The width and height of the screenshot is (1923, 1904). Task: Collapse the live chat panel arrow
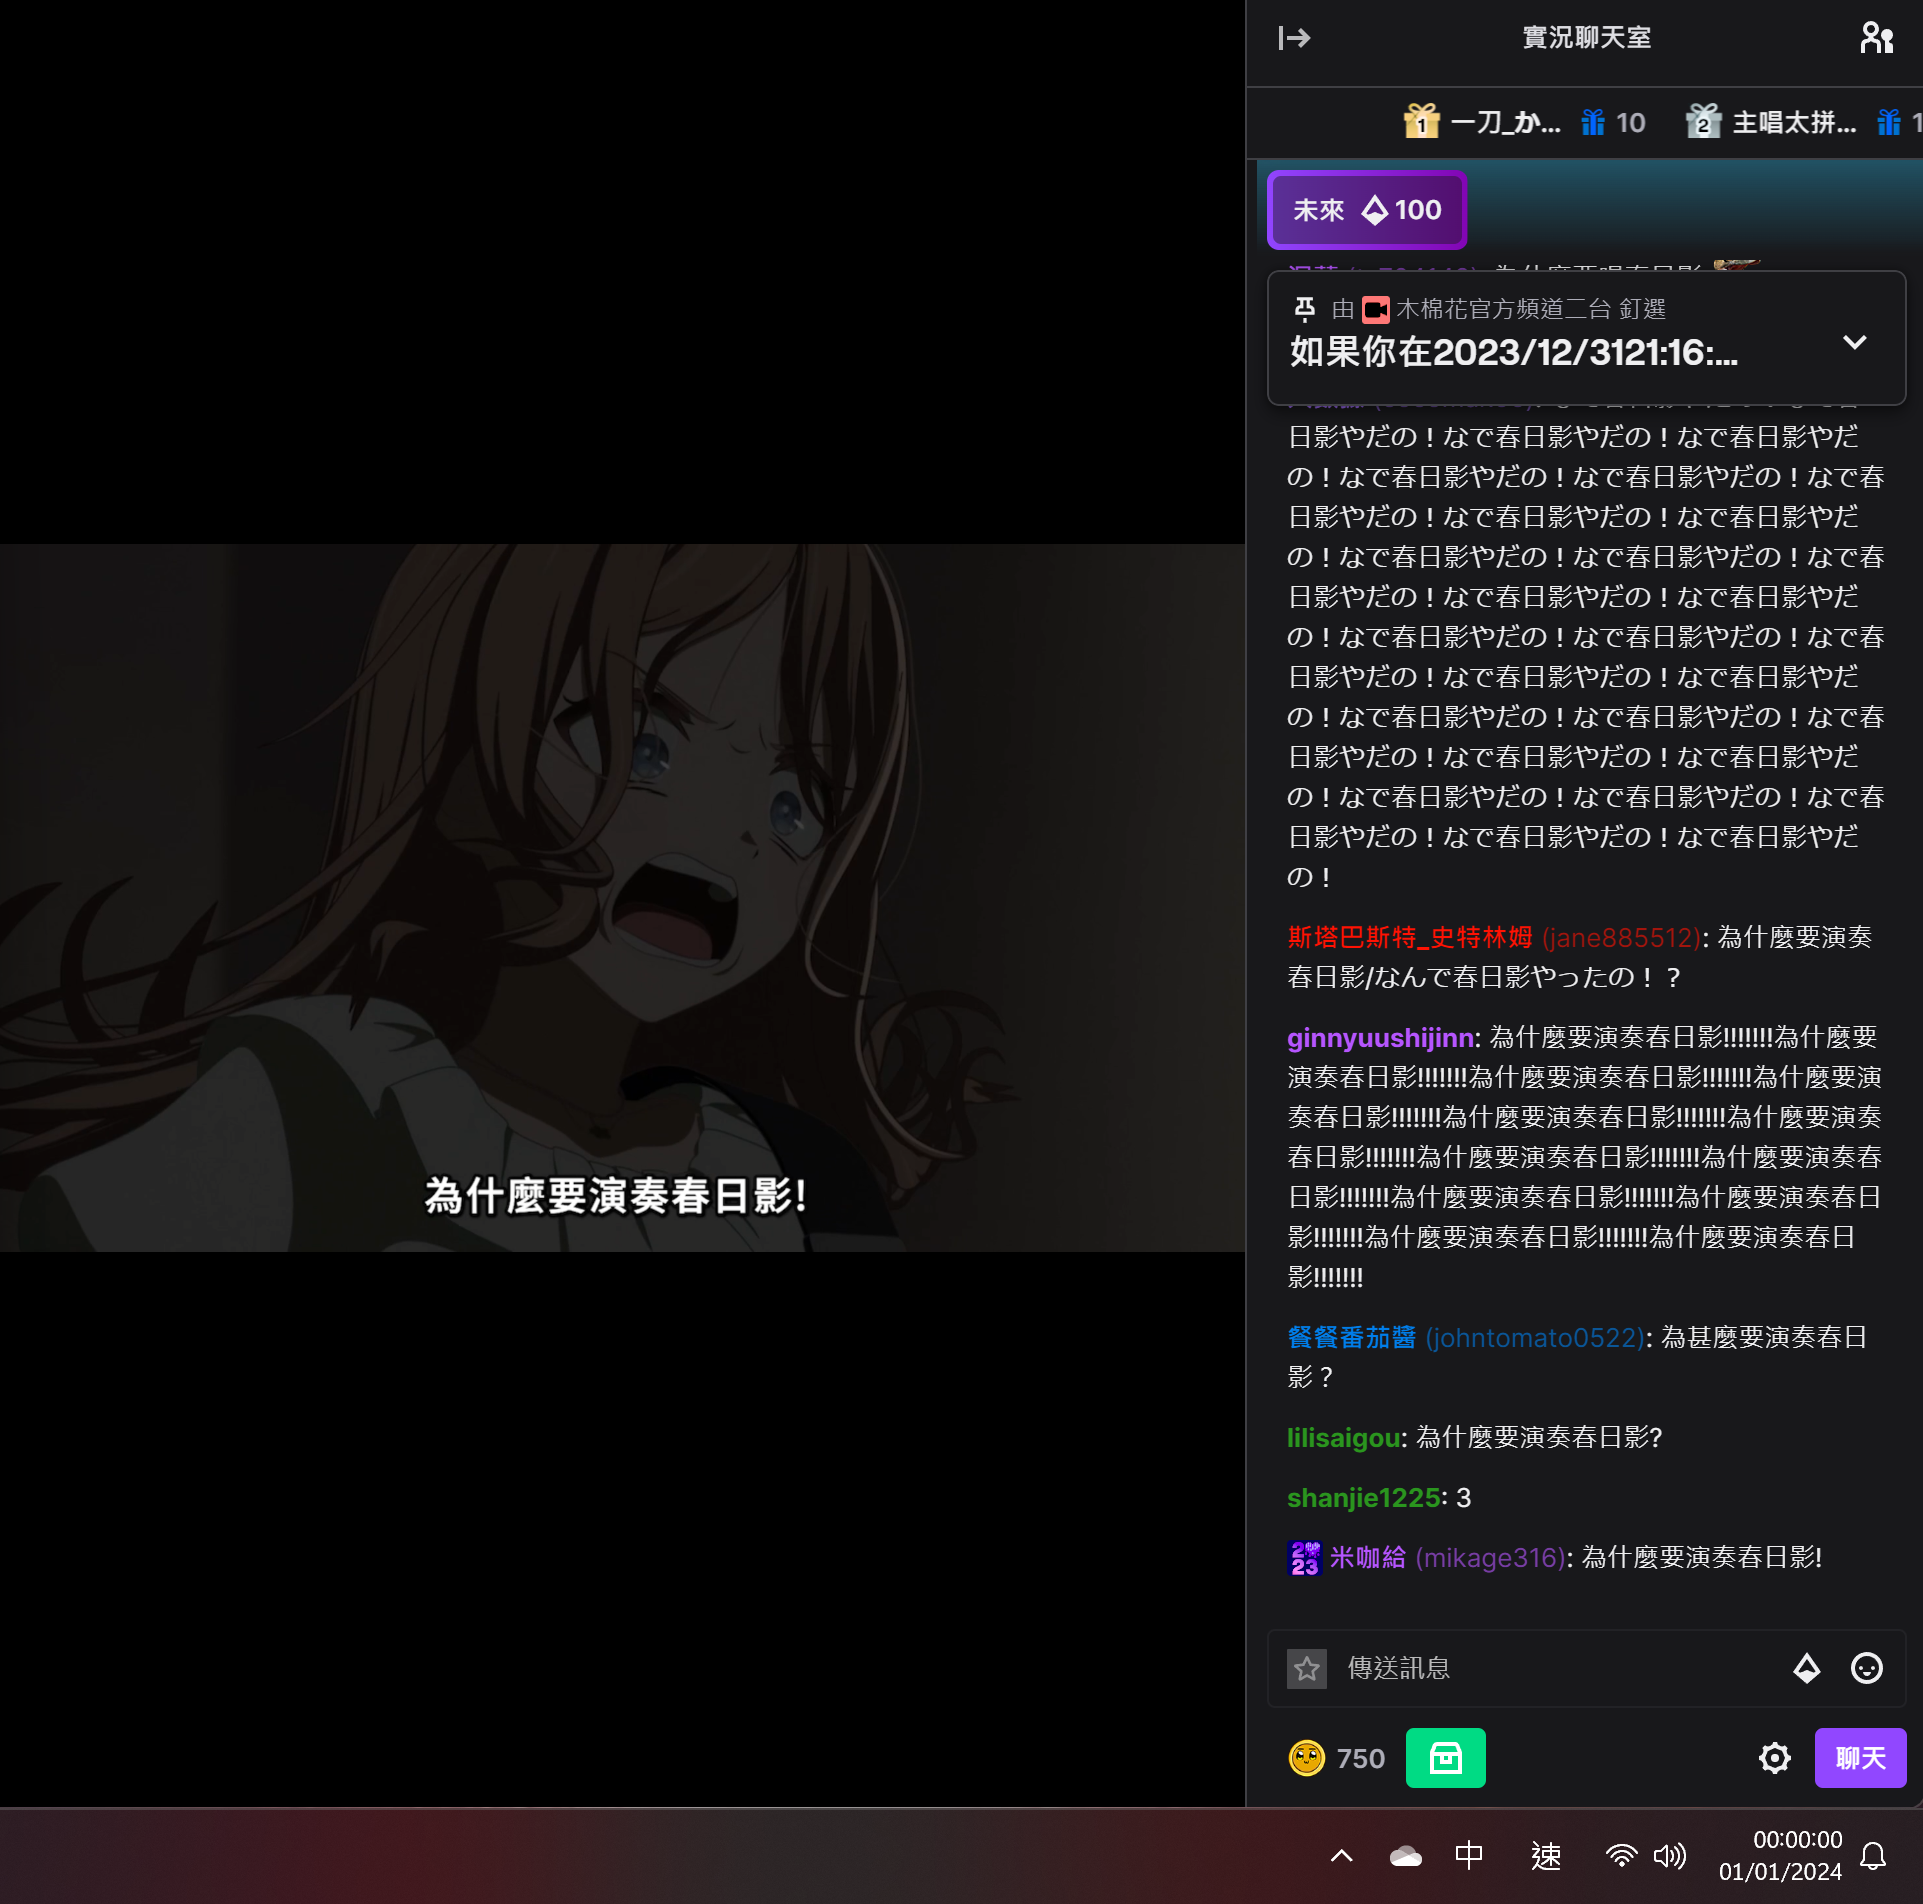[1294, 38]
